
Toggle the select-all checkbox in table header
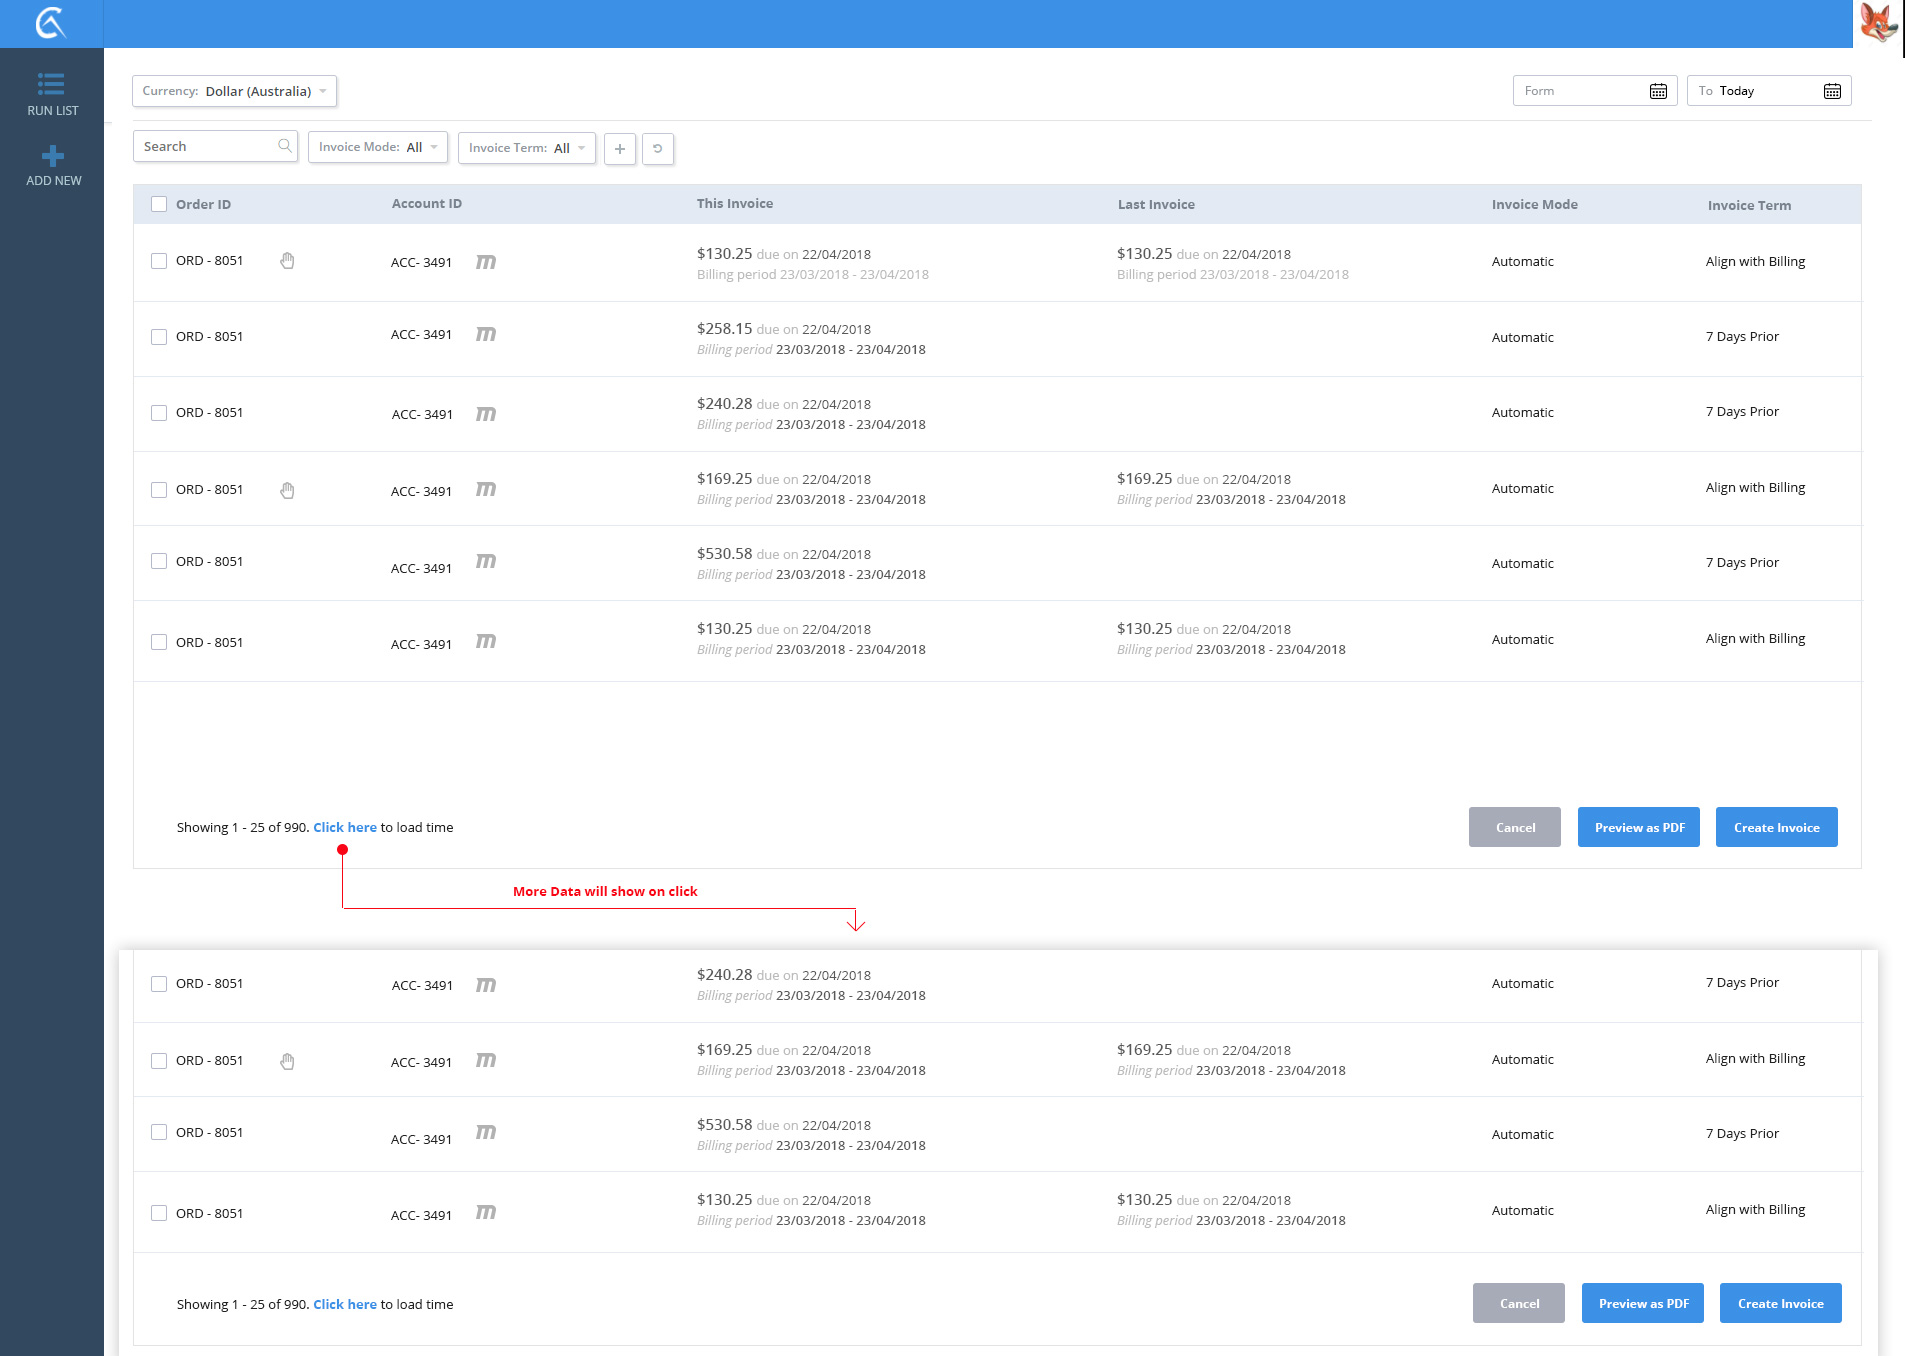159,204
